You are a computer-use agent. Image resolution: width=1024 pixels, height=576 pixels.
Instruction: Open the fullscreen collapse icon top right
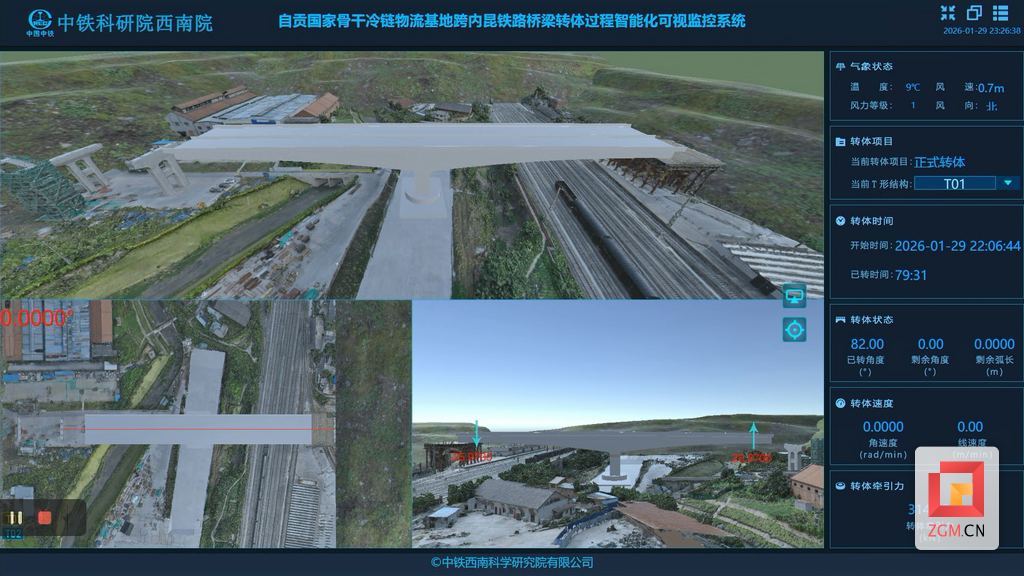tap(948, 14)
